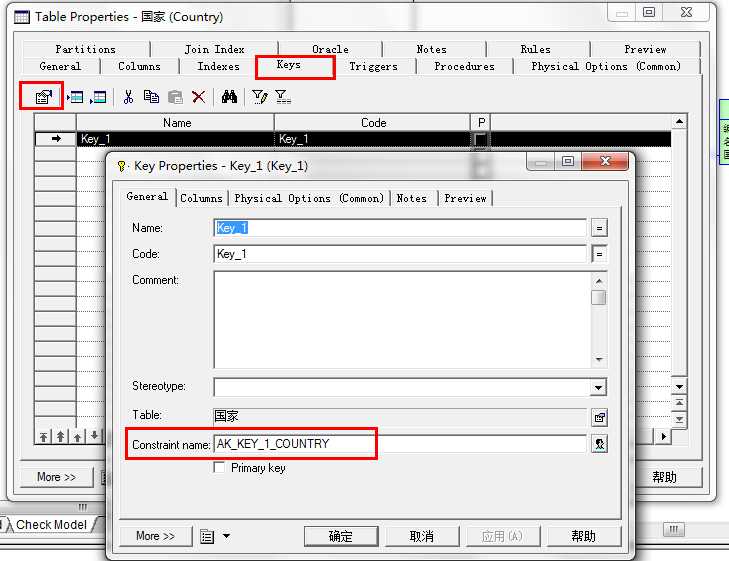Open Table Properties Columns tab

pyautogui.click(x=139, y=66)
